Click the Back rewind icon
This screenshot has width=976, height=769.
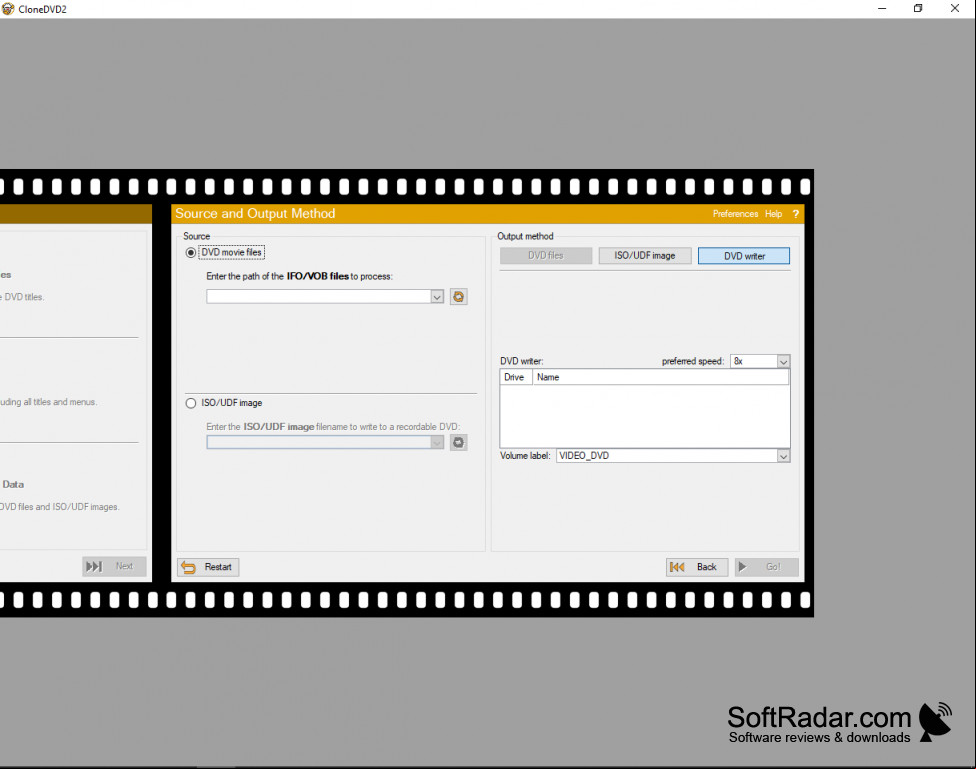[677, 567]
